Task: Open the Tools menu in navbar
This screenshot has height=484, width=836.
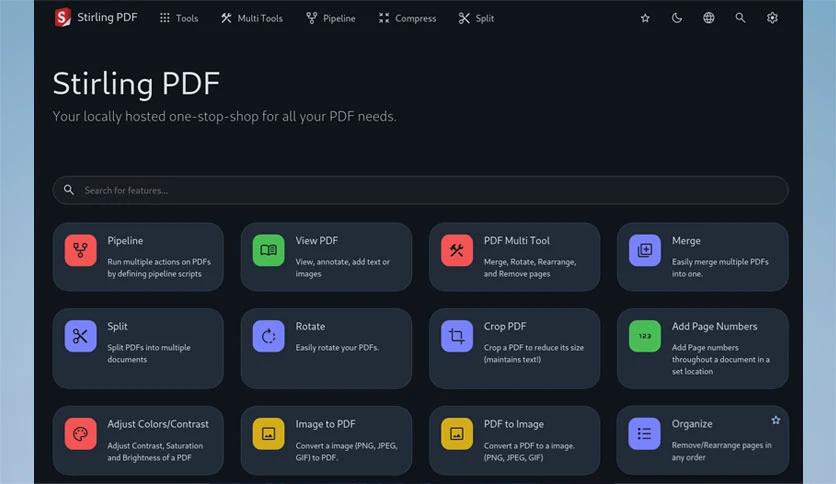Action: coord(179,18)
